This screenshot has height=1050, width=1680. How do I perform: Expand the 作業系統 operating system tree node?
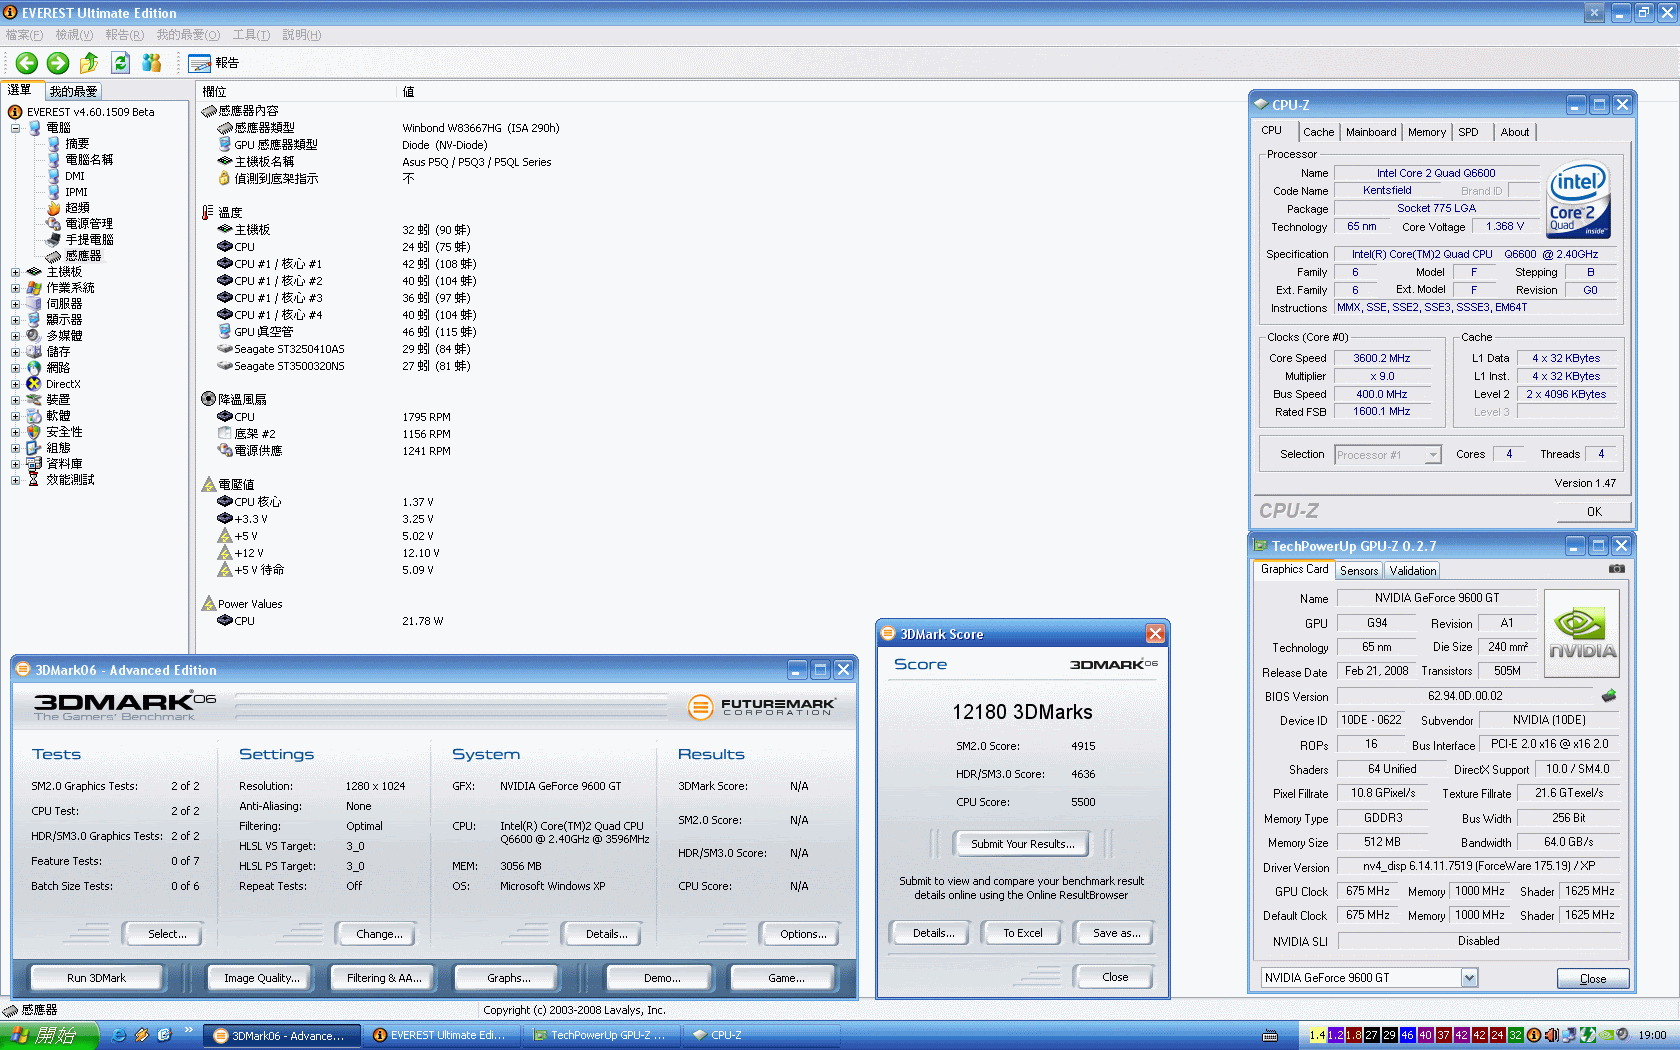pyautogui.click(x=15, y=288)
